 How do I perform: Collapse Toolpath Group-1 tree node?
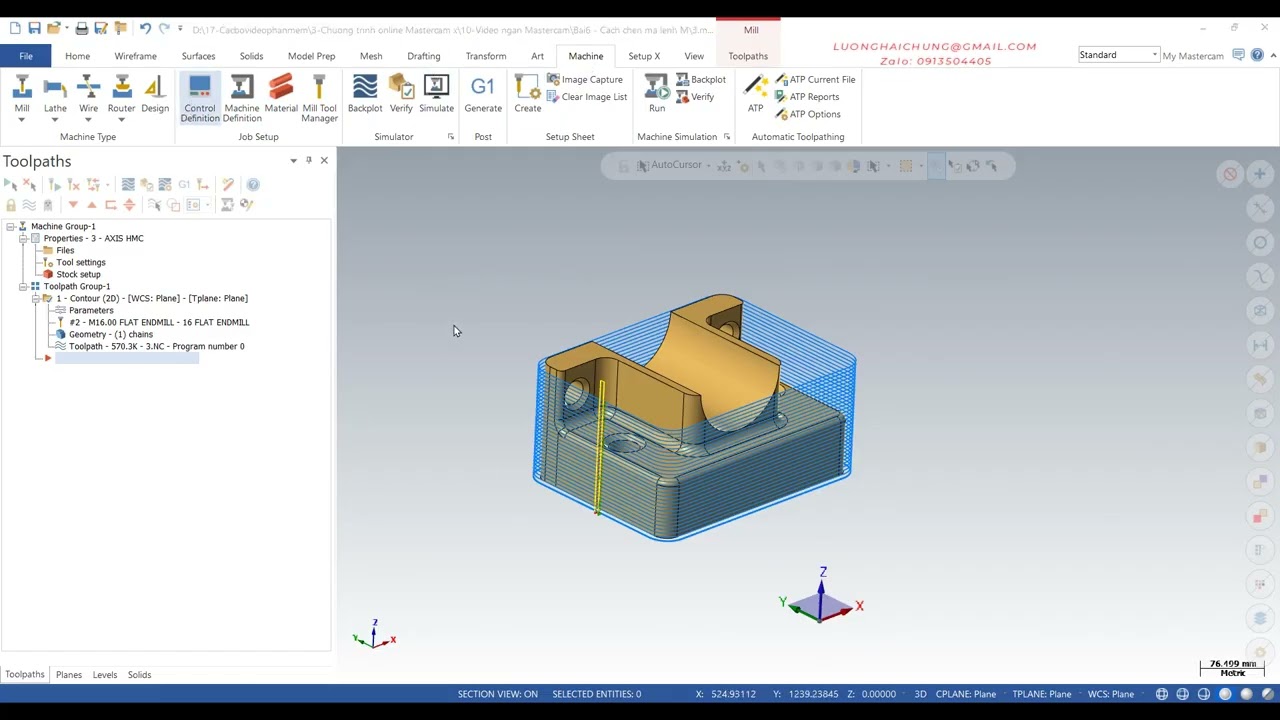coord(23,287)
